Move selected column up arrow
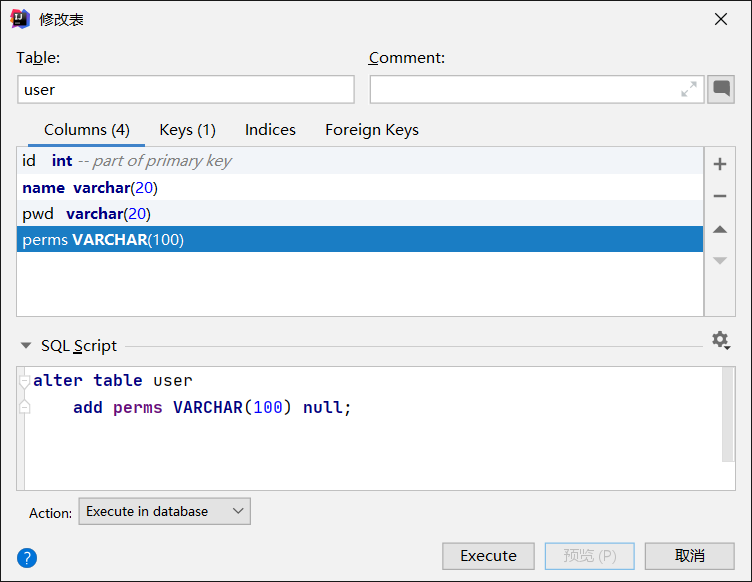 [x=719, y=229]
